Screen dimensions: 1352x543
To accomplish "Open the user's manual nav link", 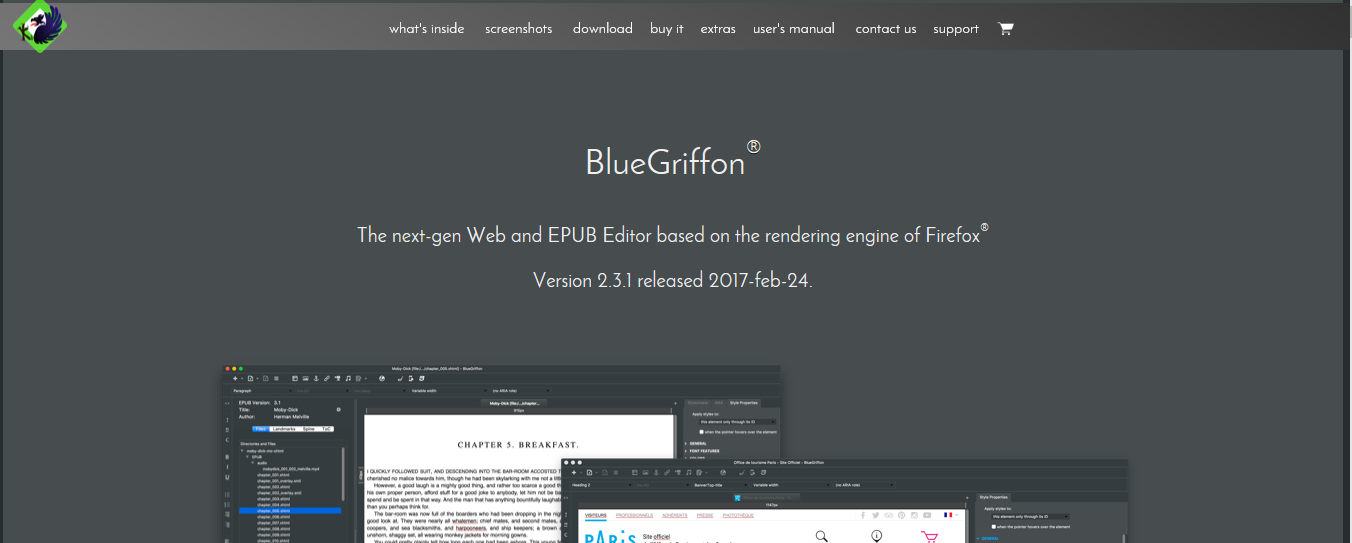I will click(x=793, y=28).
